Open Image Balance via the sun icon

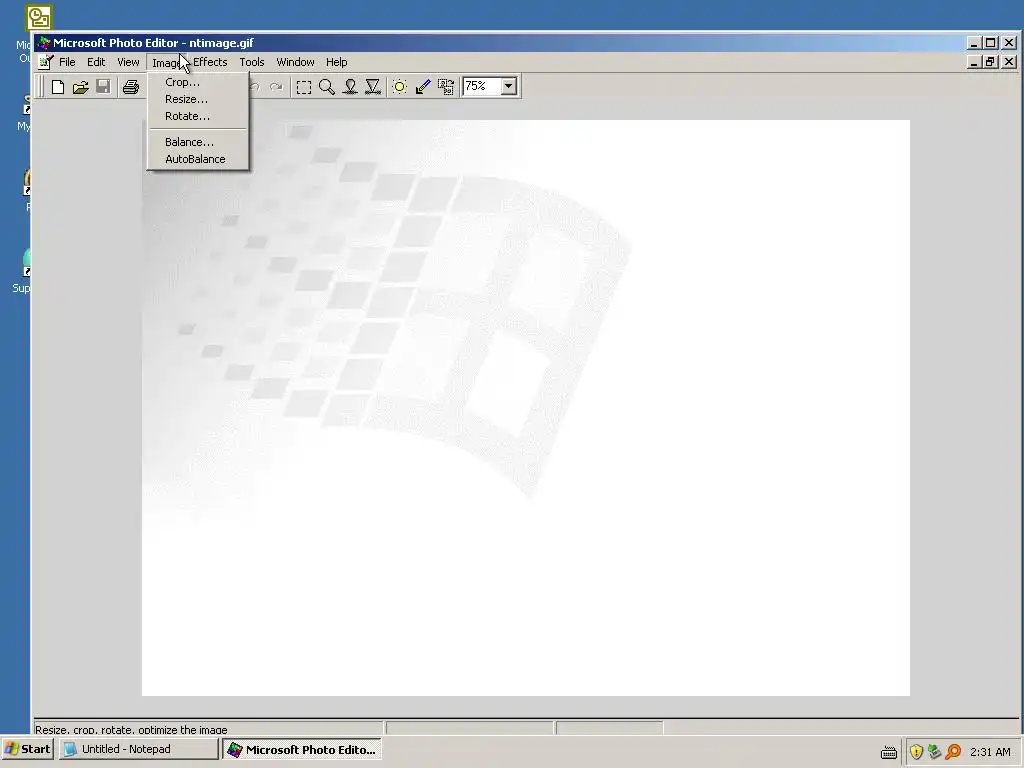(400, 87)
